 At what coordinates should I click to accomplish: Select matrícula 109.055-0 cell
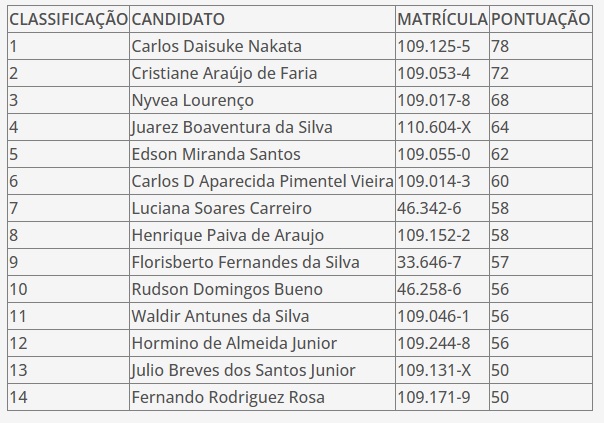point(442,154)
